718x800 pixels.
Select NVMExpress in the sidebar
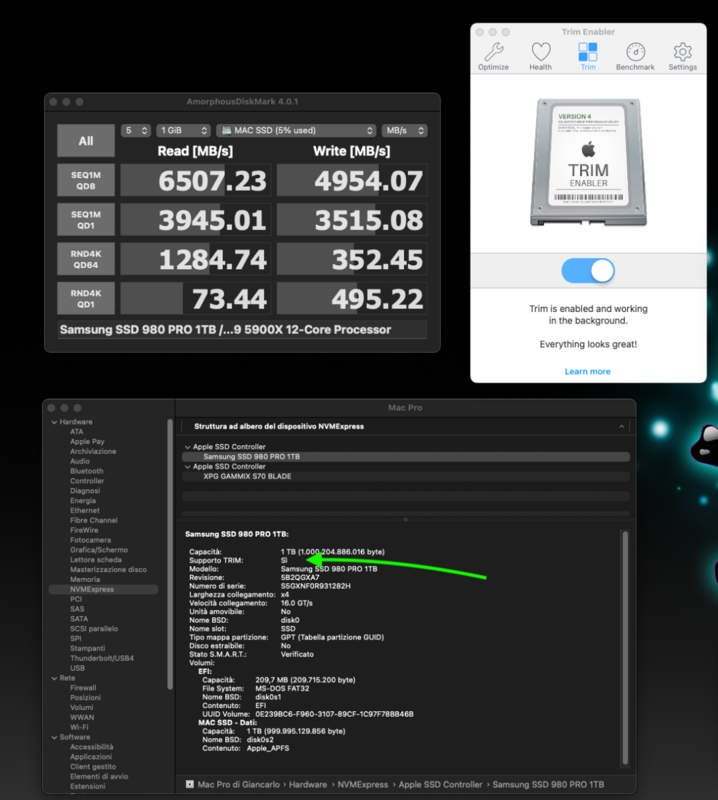pos(104,589)
